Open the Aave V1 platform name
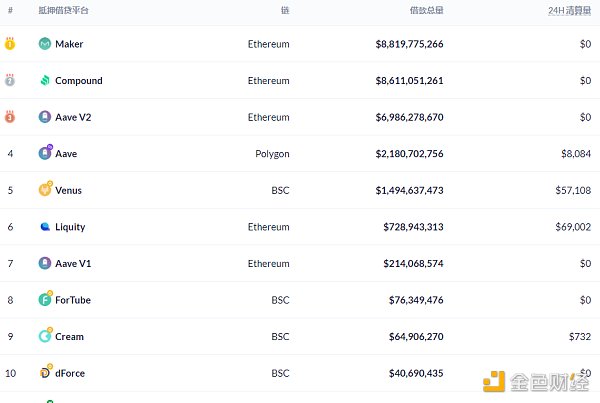 click(72, 263)
